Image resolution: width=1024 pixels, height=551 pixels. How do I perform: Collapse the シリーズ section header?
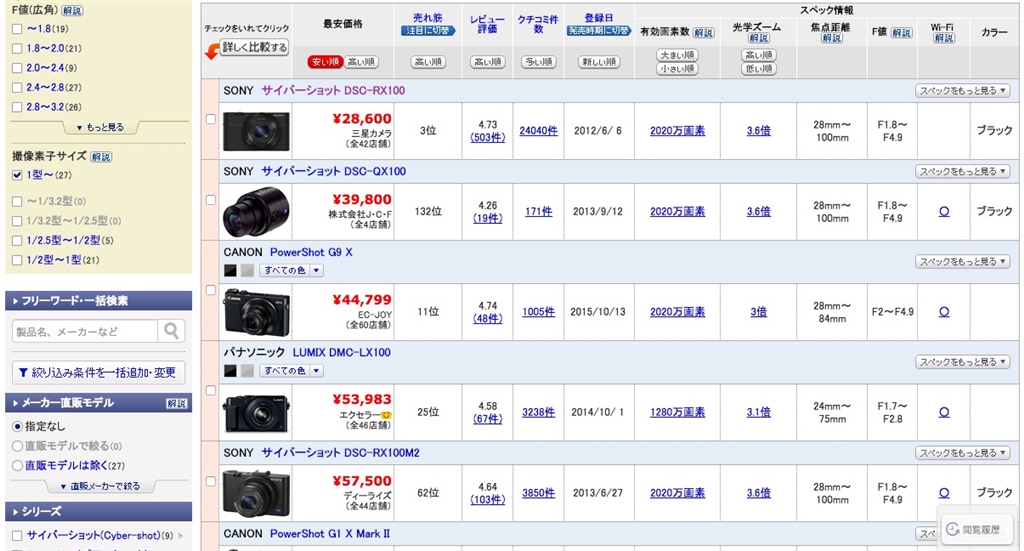(99, 511)
